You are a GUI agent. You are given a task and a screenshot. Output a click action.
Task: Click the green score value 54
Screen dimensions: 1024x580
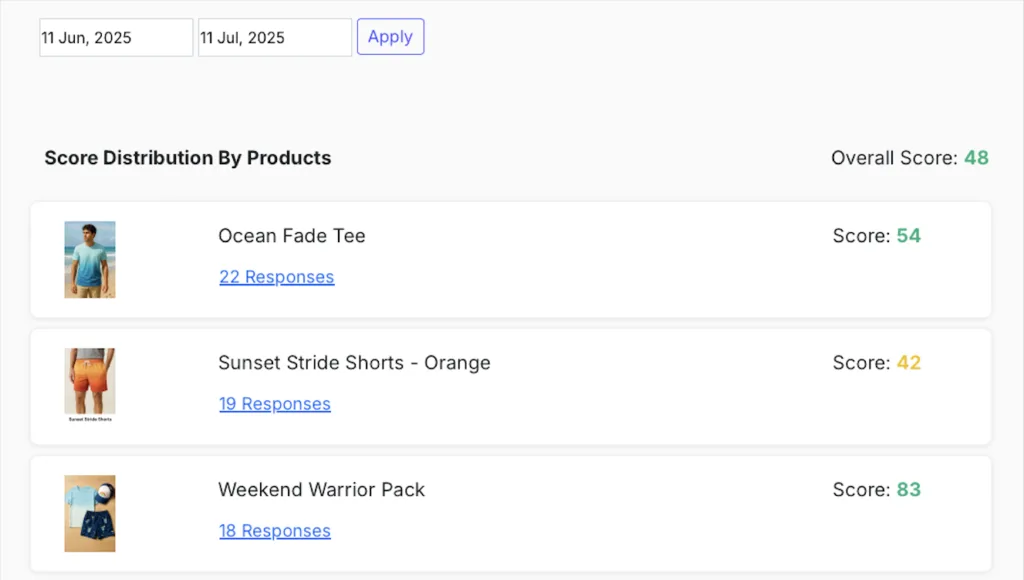click(908, 236)
